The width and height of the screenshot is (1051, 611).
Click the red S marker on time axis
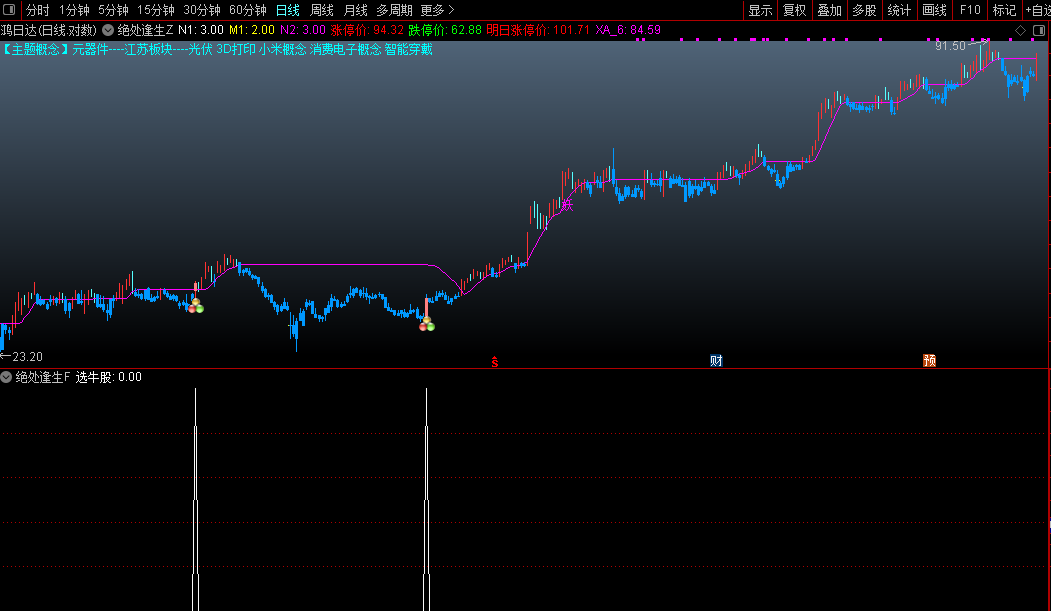(x=495, y=362)
